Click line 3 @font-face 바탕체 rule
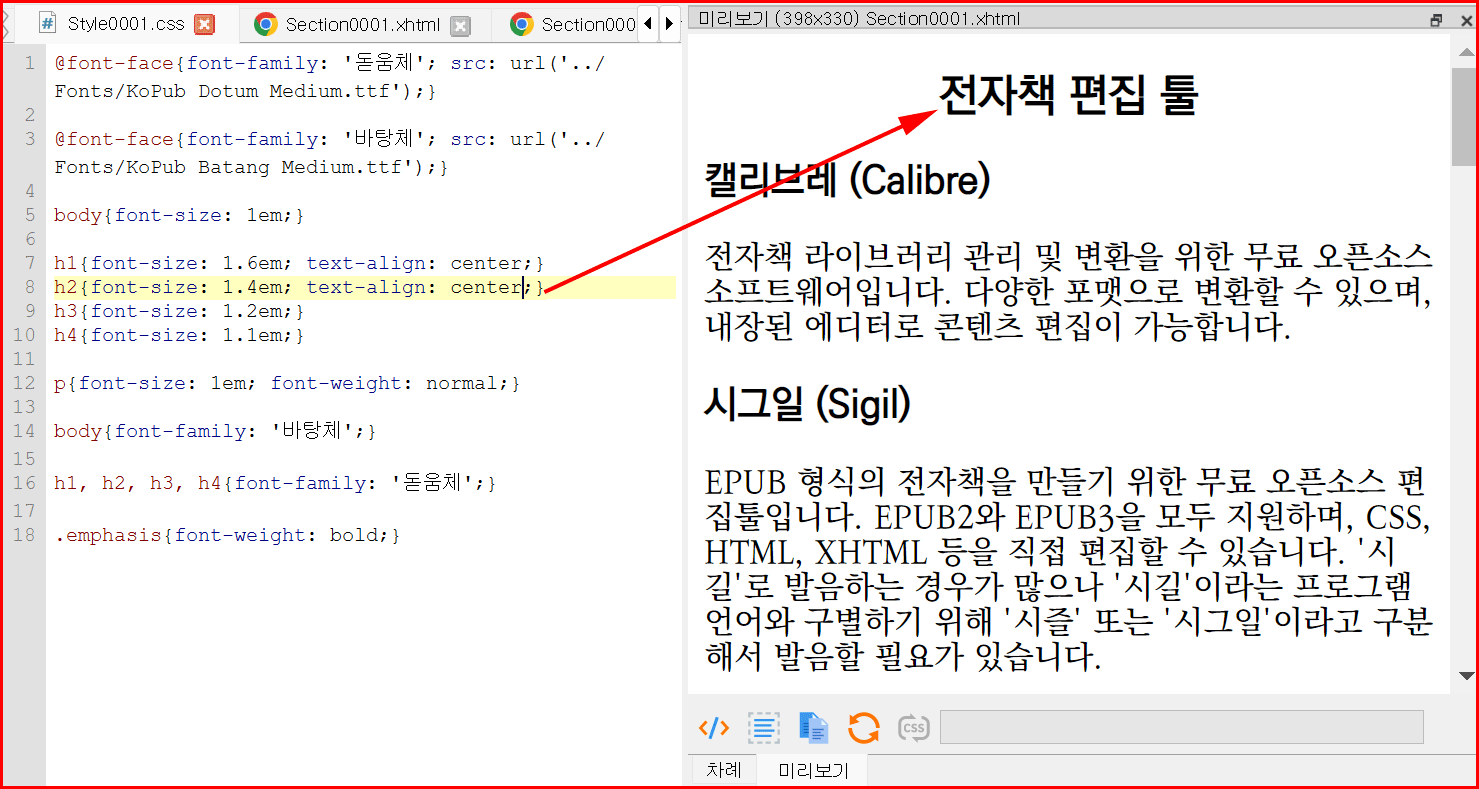Viewport: 1479px width, 789px height. click(x=329, y=153)
